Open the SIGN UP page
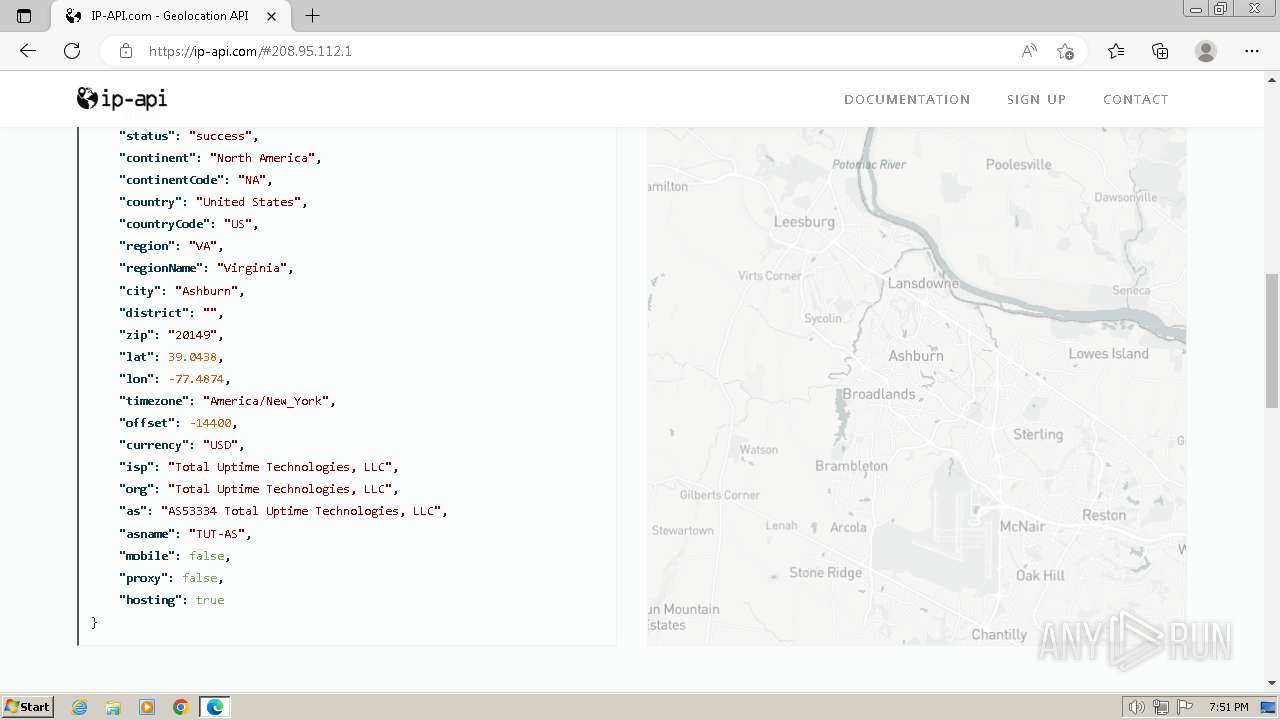Image resolution: width=1280 pixels, height=720 pixels. coord(1036,99)
